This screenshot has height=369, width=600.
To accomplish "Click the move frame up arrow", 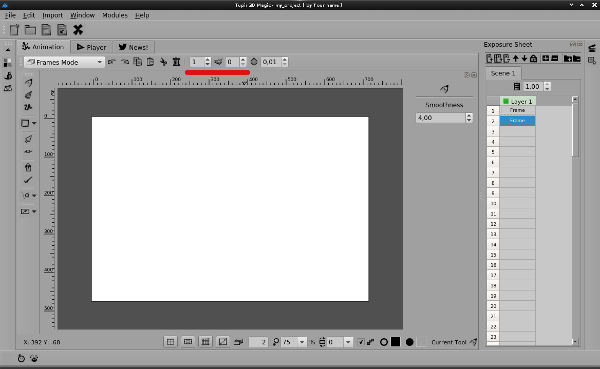I will point(515,59).
